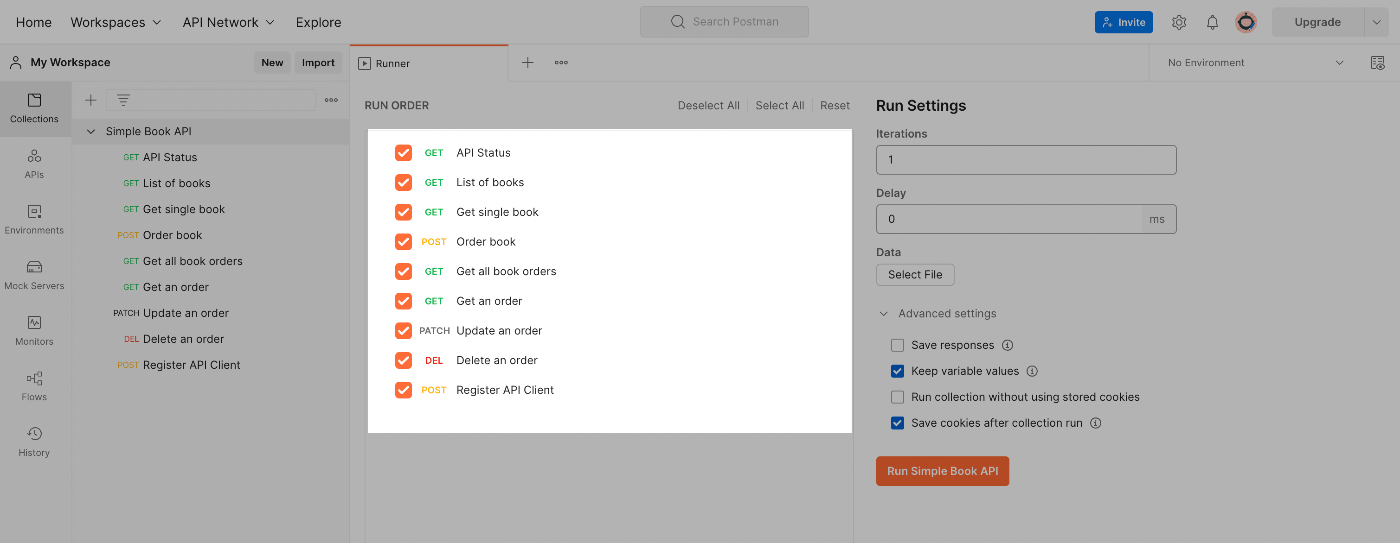Click the Reset link

(835, 105)
